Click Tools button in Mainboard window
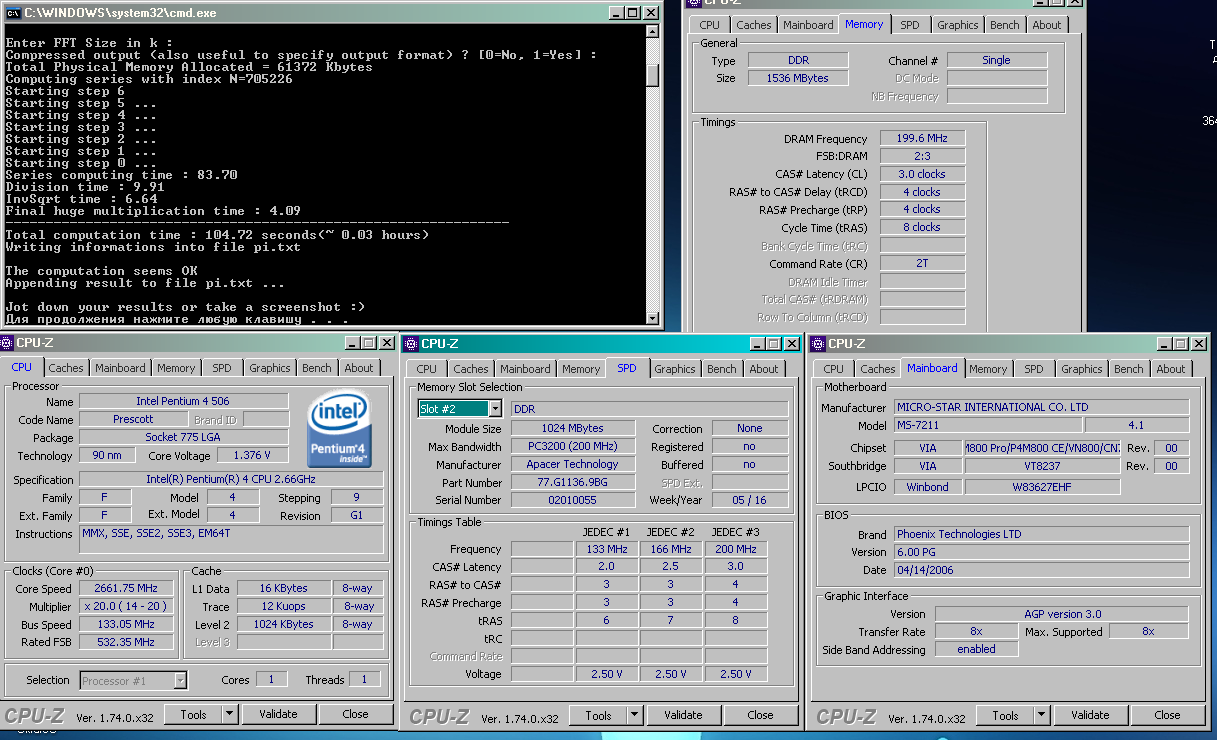The width and height of the screenshot is (1217, 740). tap(1005, 715)
